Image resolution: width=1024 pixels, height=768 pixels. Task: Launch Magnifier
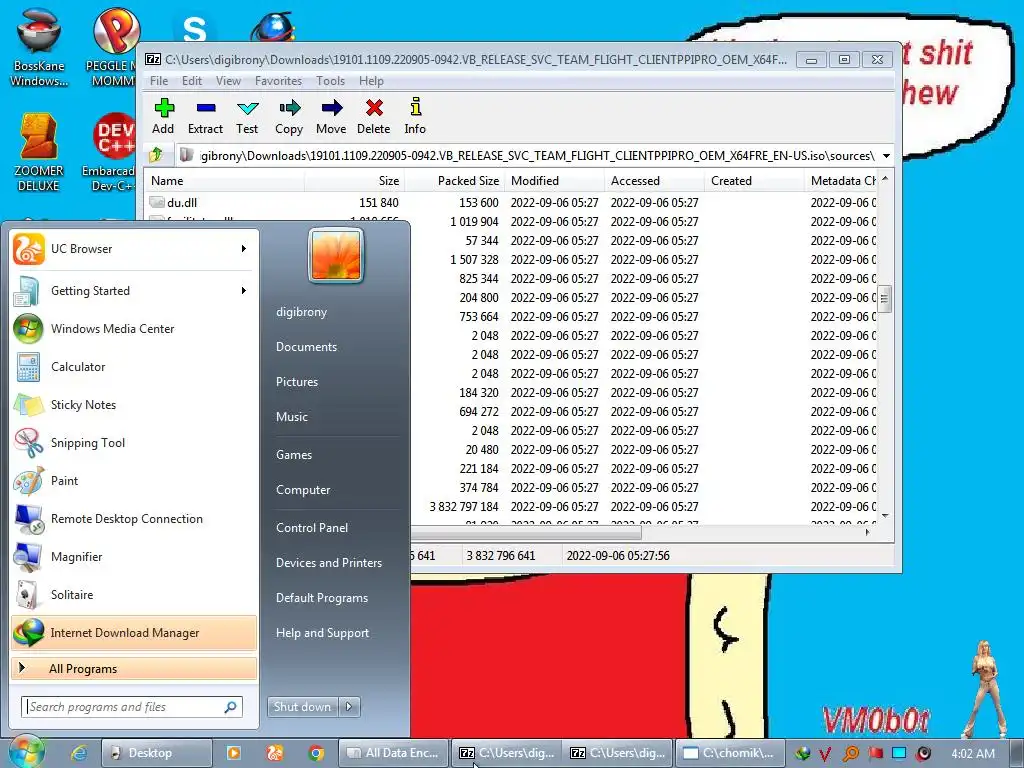134,556
